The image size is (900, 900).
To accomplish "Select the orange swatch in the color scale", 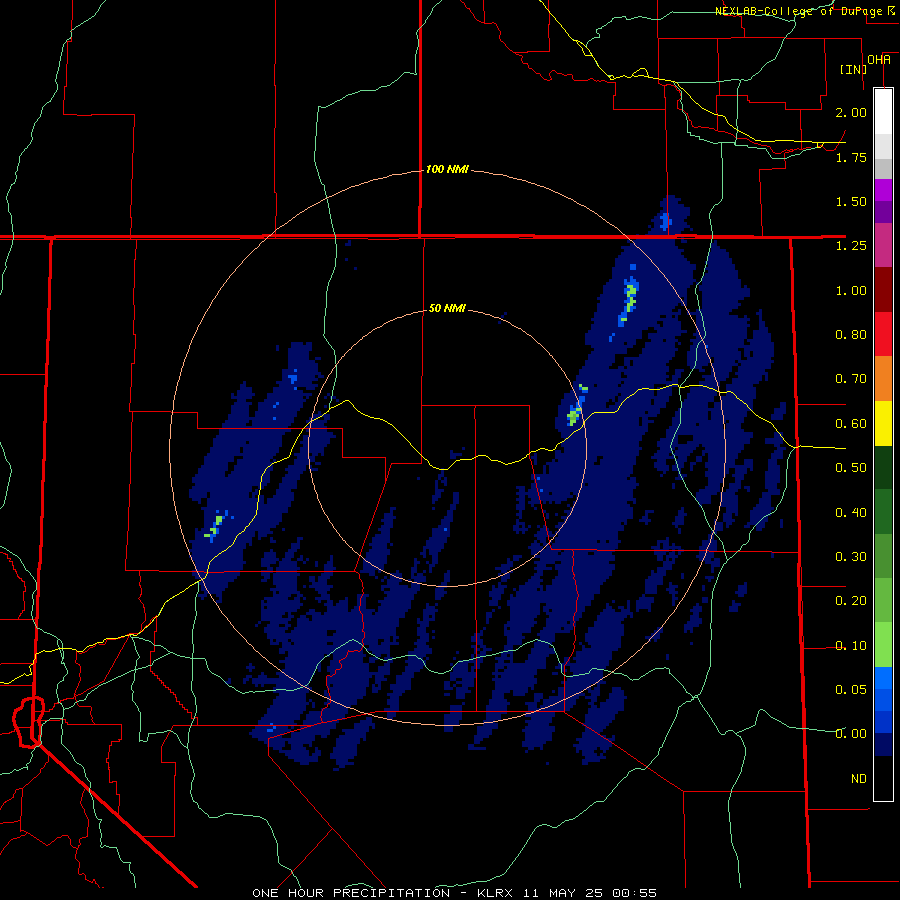I will click(x=883, y=379).
